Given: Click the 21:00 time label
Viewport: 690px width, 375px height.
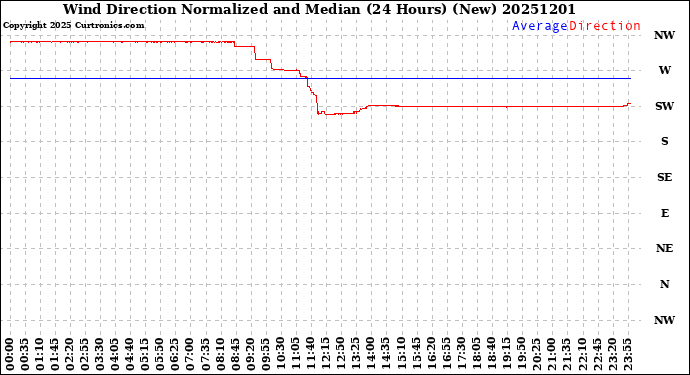Looking at the screenshot, I should pos(551,354).
